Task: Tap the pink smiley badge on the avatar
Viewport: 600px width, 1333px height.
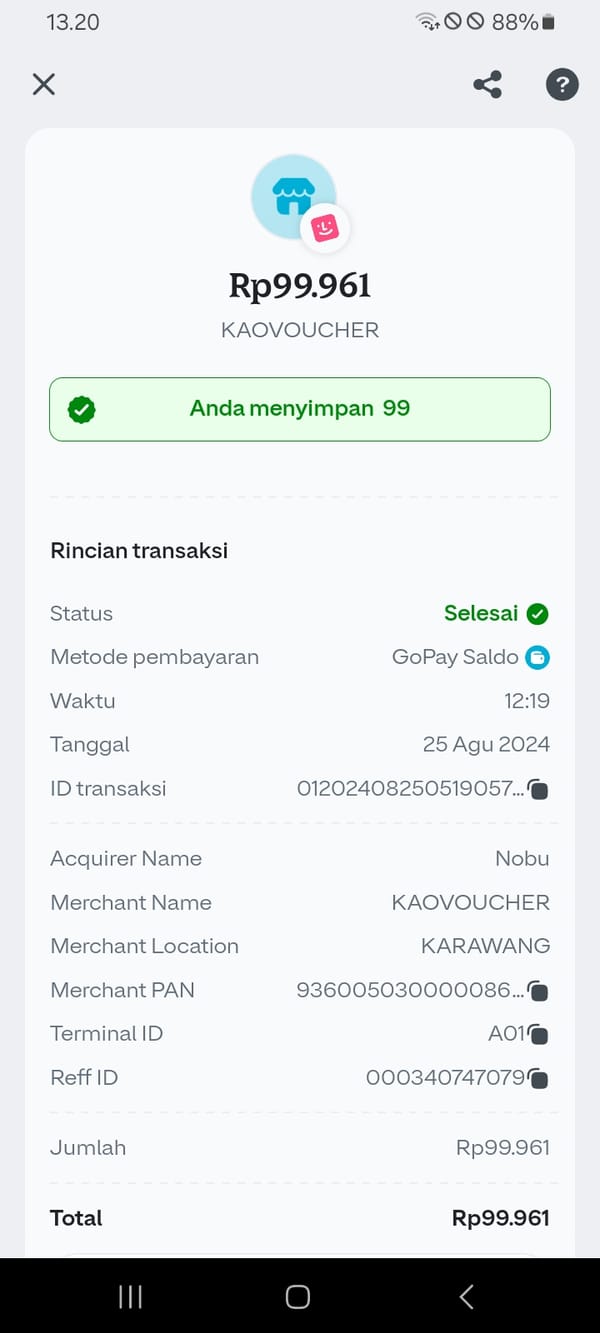Action: click(326, 226)
